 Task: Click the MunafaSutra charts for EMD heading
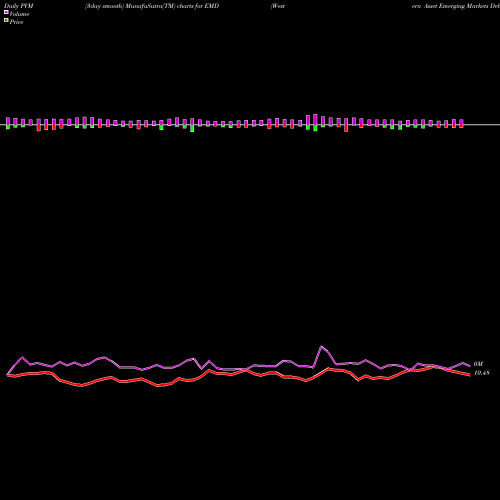click(x=152, y=6)
